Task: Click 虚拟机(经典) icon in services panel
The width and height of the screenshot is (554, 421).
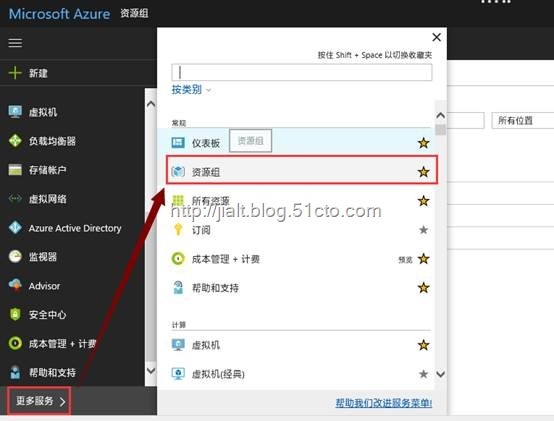Action: (x=178, y=374)
